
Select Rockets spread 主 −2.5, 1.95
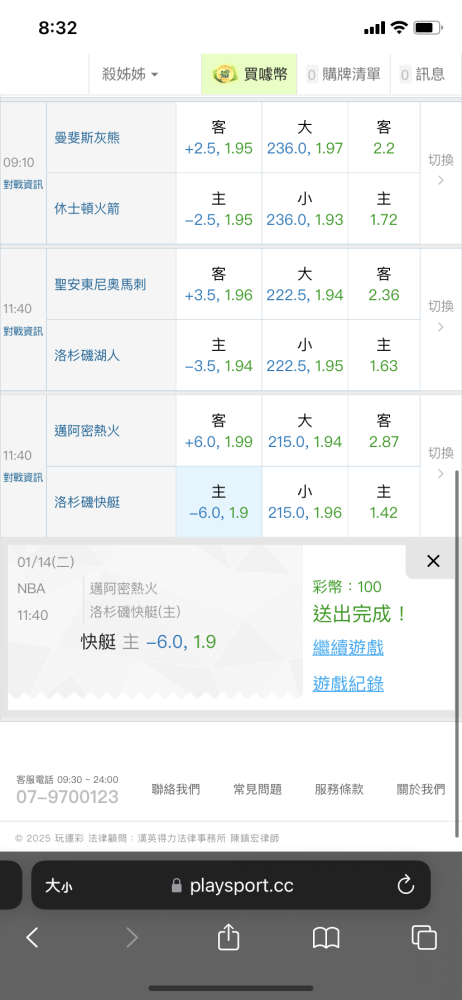pos(219,209)
